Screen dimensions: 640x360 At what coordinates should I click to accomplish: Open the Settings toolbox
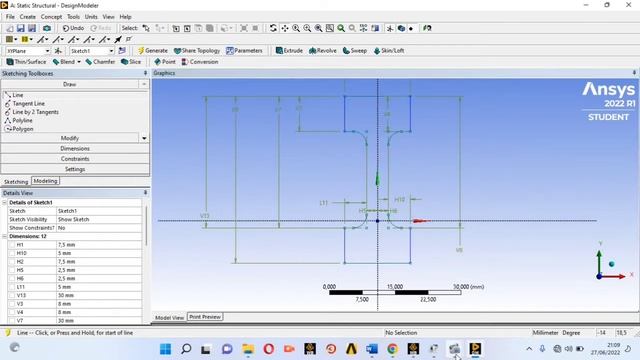click(x=75, y=169)
